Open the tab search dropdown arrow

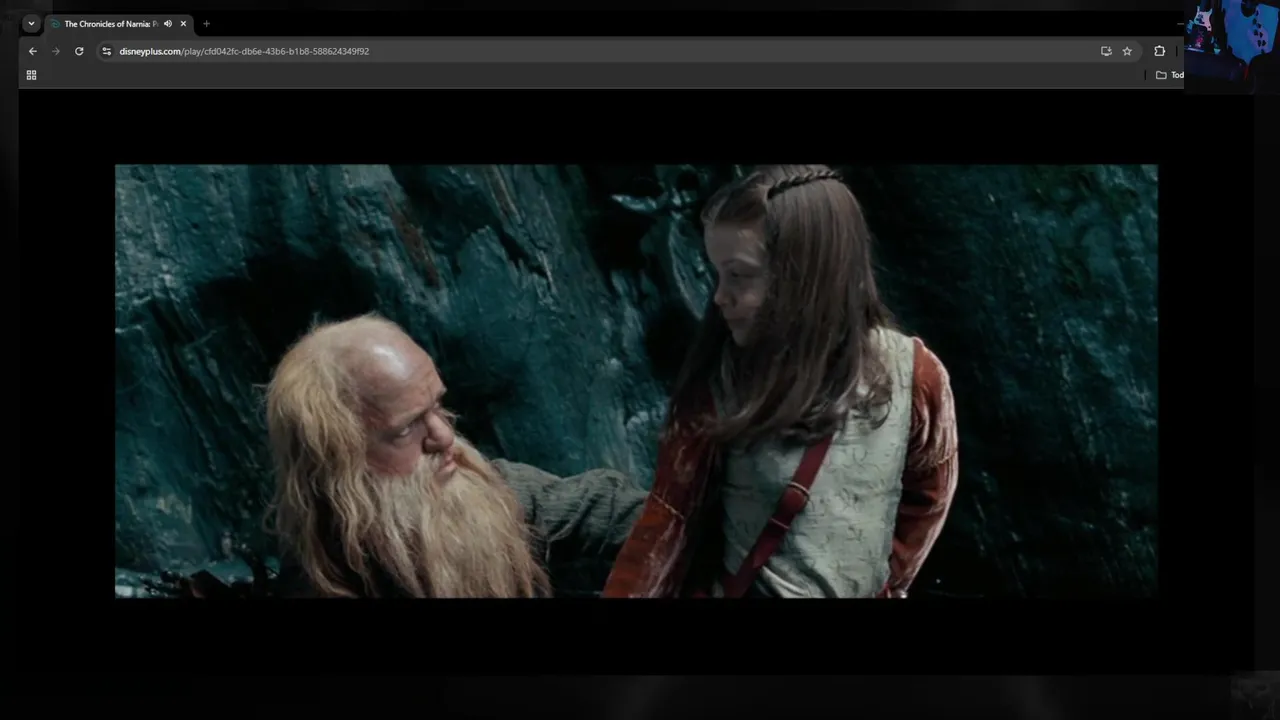(31, 24)
